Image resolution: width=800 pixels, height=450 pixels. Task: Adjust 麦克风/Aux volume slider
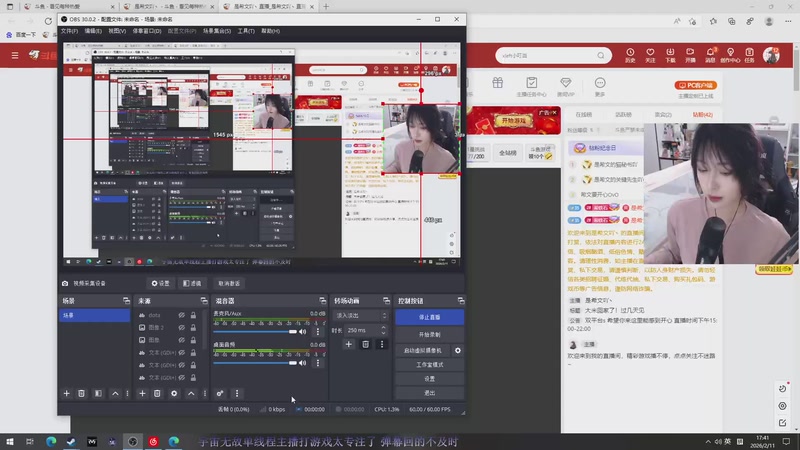click(255, 332)
